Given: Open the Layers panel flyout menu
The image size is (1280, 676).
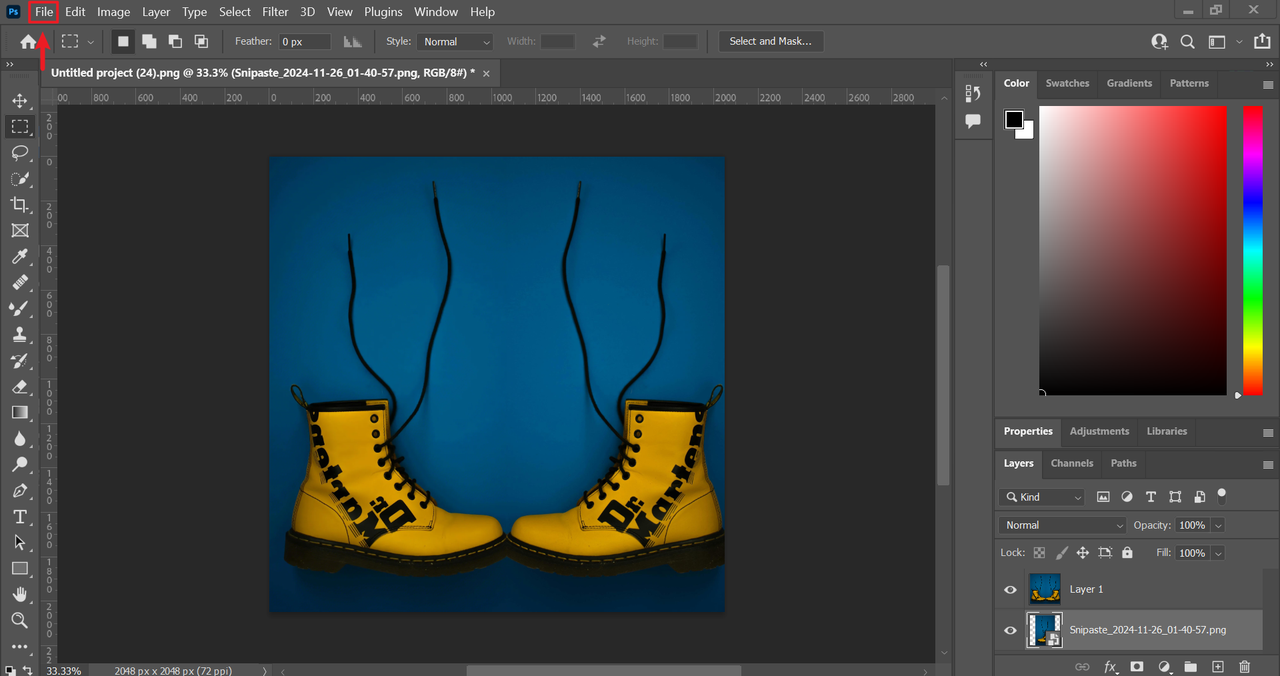Looking at the screenshot, I should [x=1268, y=464].
